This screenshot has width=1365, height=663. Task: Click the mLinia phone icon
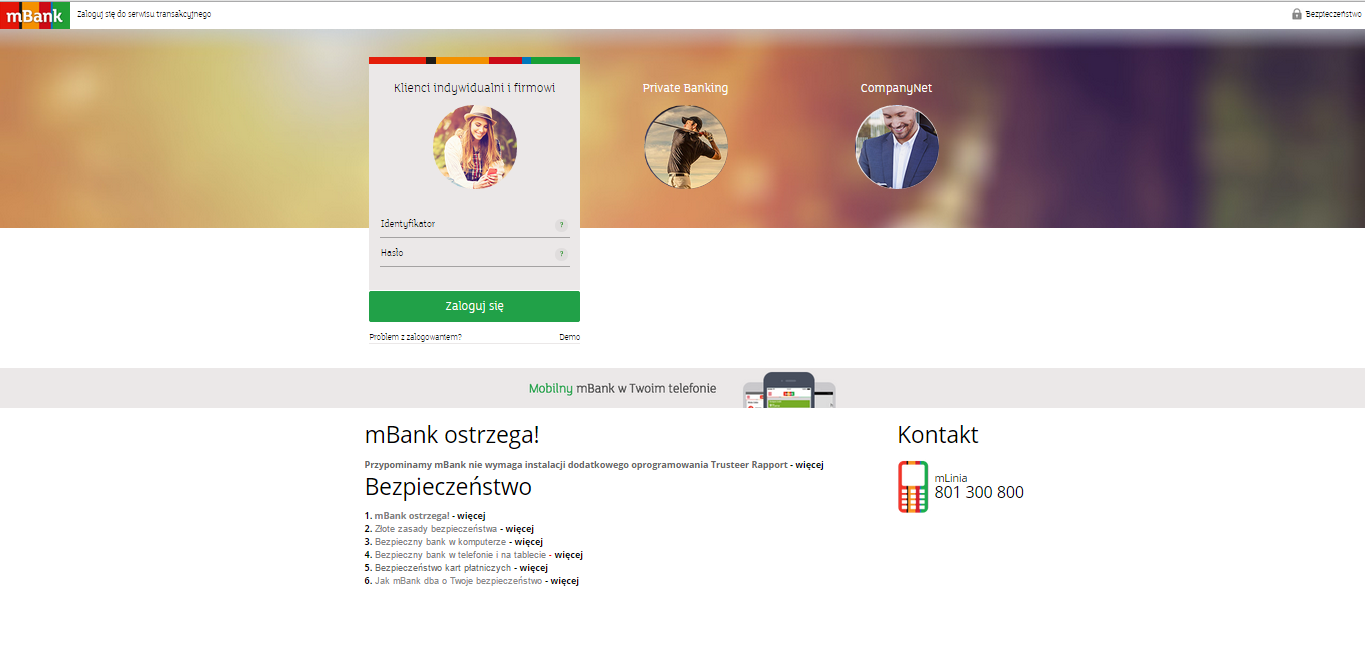click(x=913, y=487)
